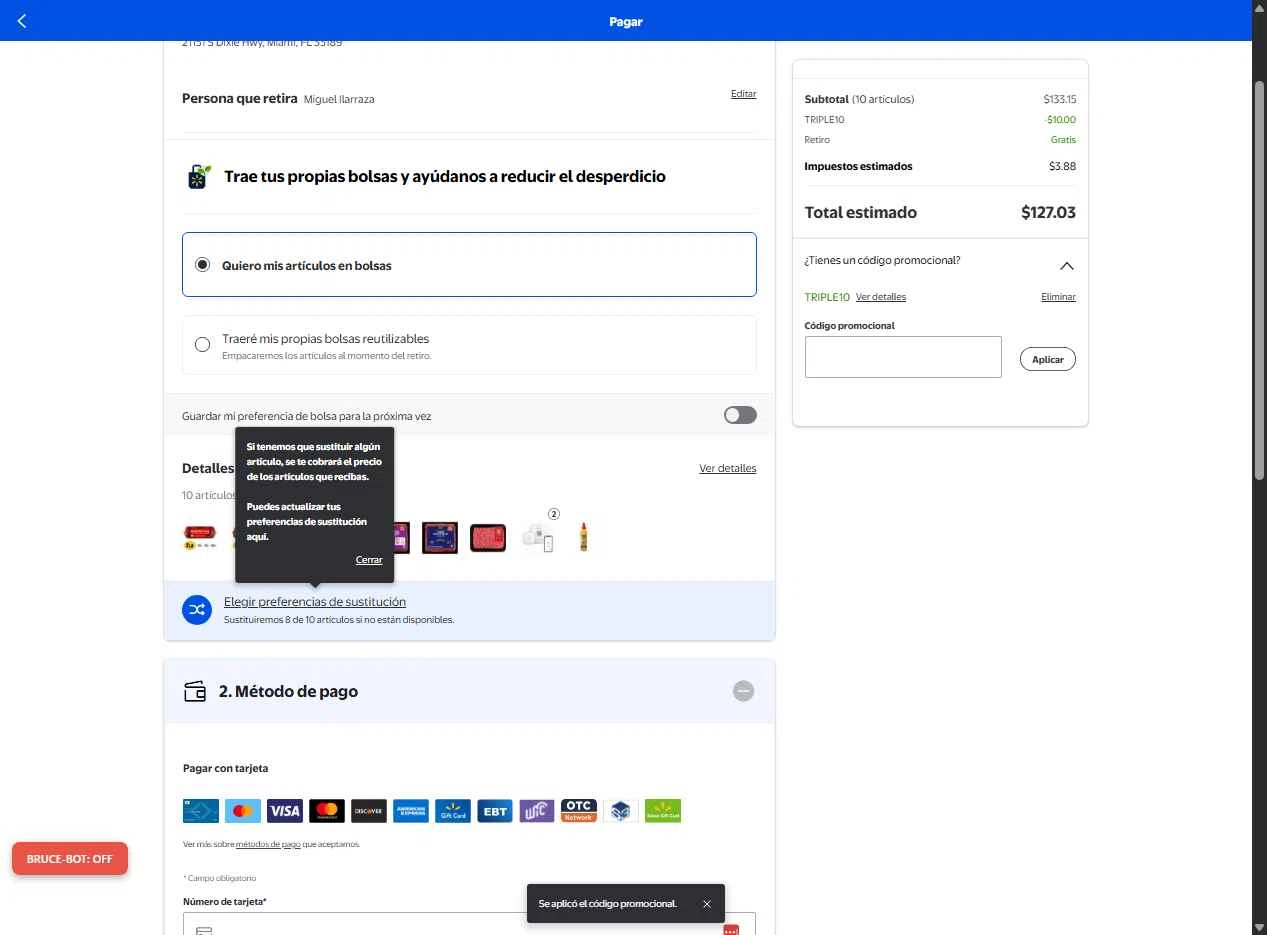
Task: Focus the Código promocional input field
Action: click(903, 357)
